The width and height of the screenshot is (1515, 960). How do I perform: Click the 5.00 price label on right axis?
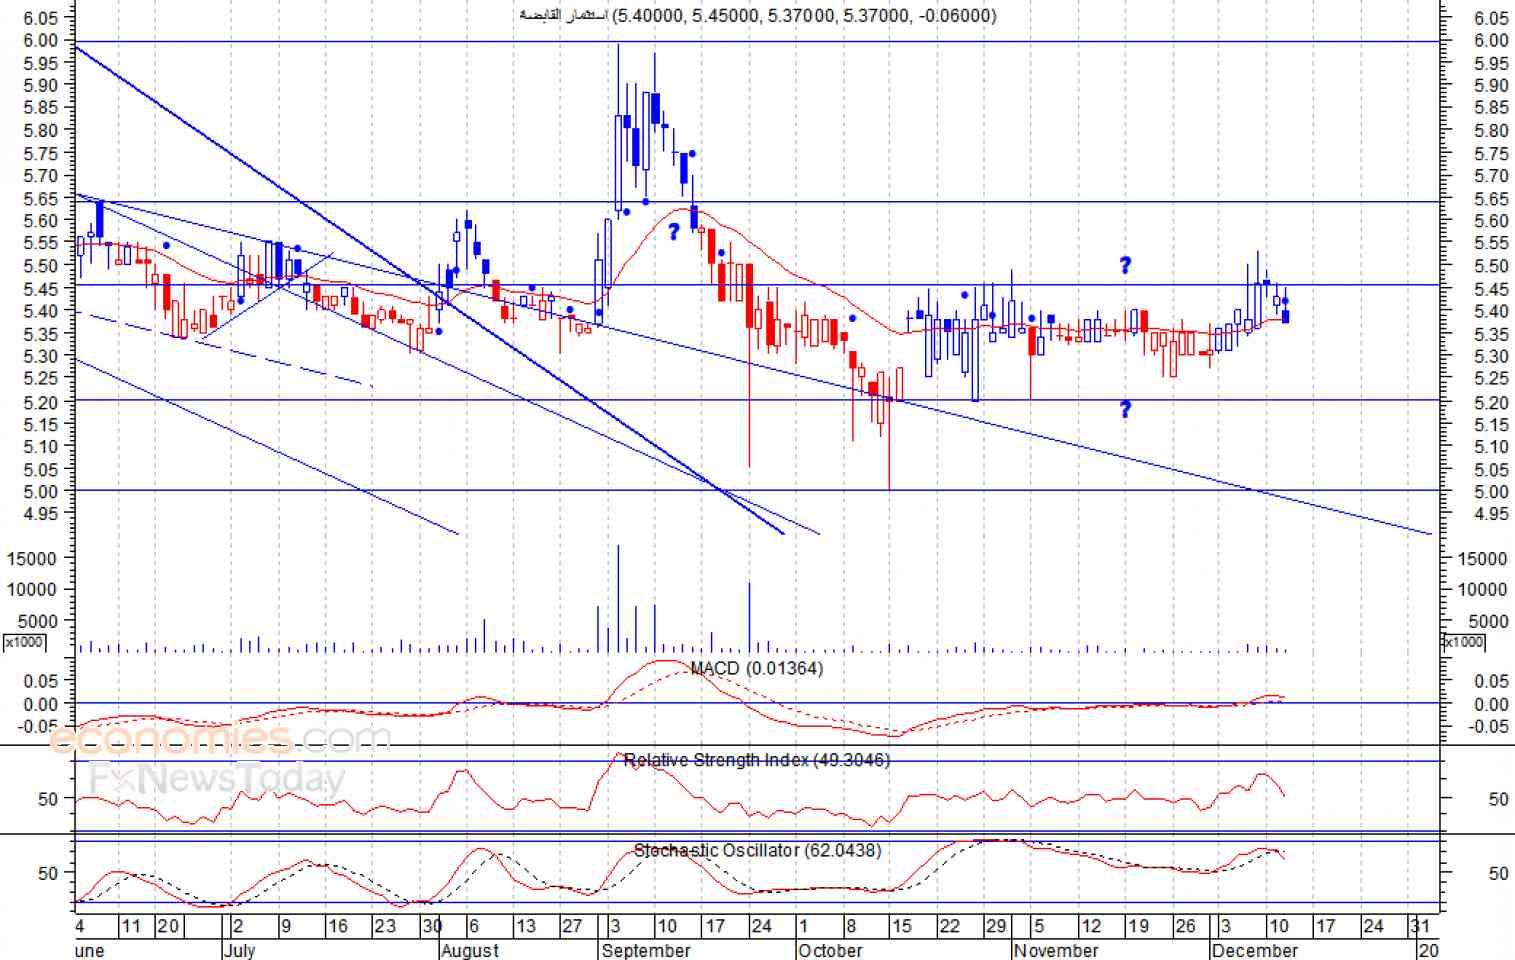point(1492,492)
